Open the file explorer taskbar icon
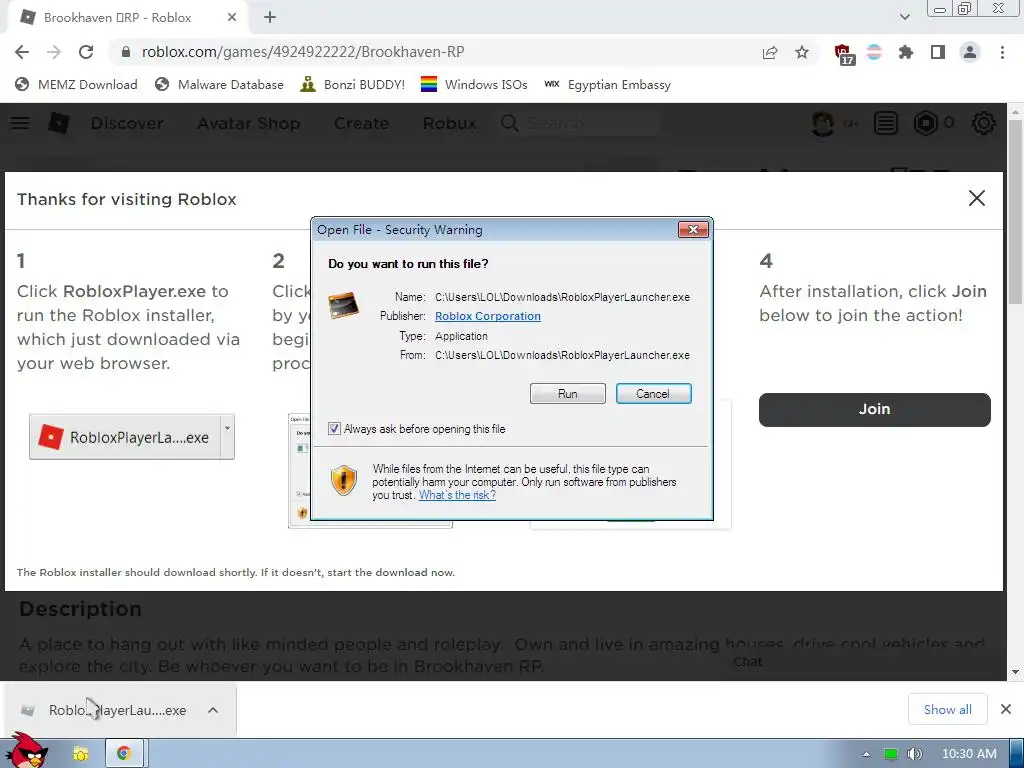Viewport: 1024px width, 768px height. tap(80, 754)
